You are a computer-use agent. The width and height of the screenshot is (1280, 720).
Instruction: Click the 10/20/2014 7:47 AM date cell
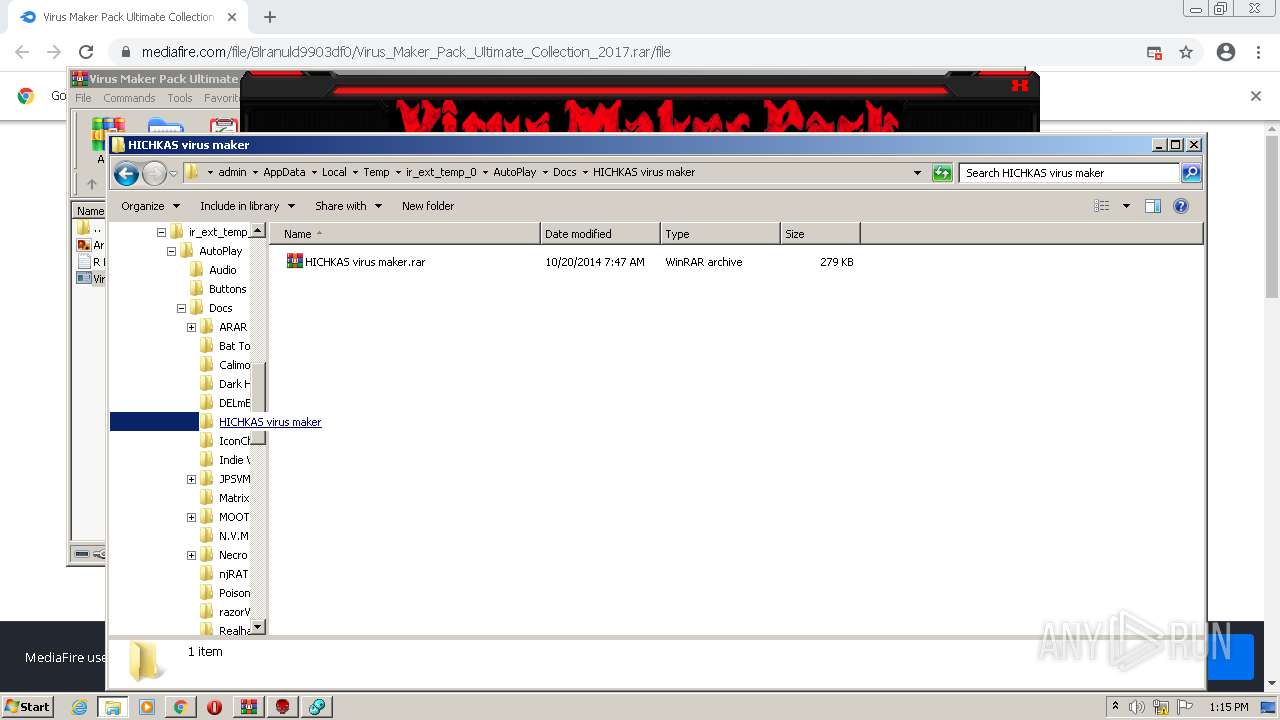coord(595,262)
